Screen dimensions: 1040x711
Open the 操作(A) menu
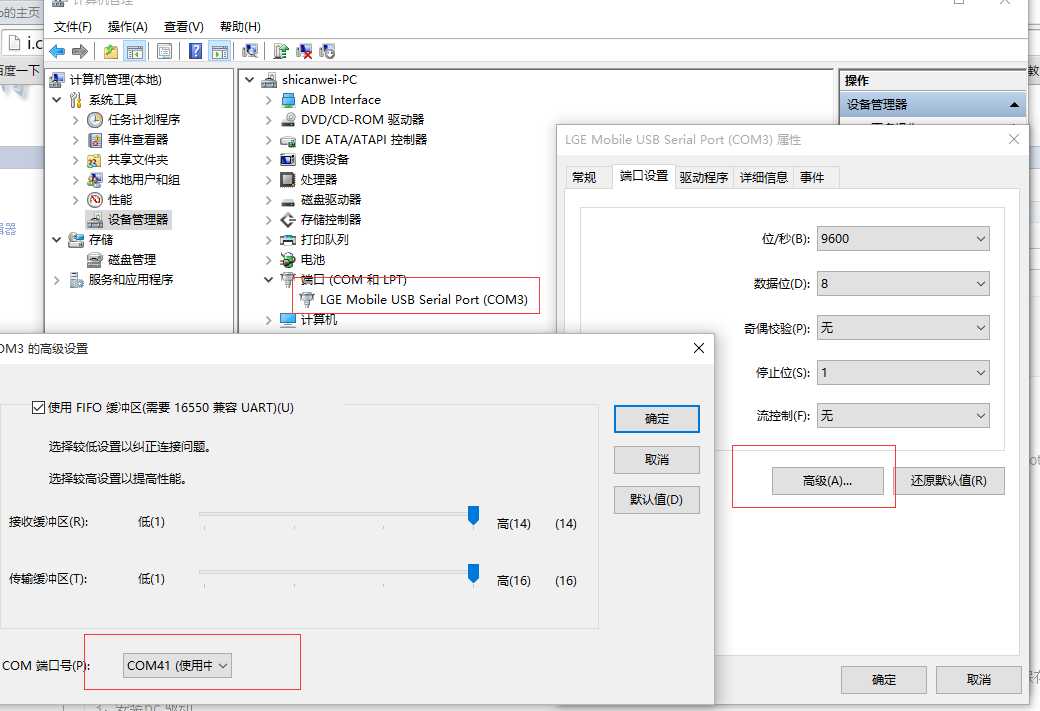[127, 27]
